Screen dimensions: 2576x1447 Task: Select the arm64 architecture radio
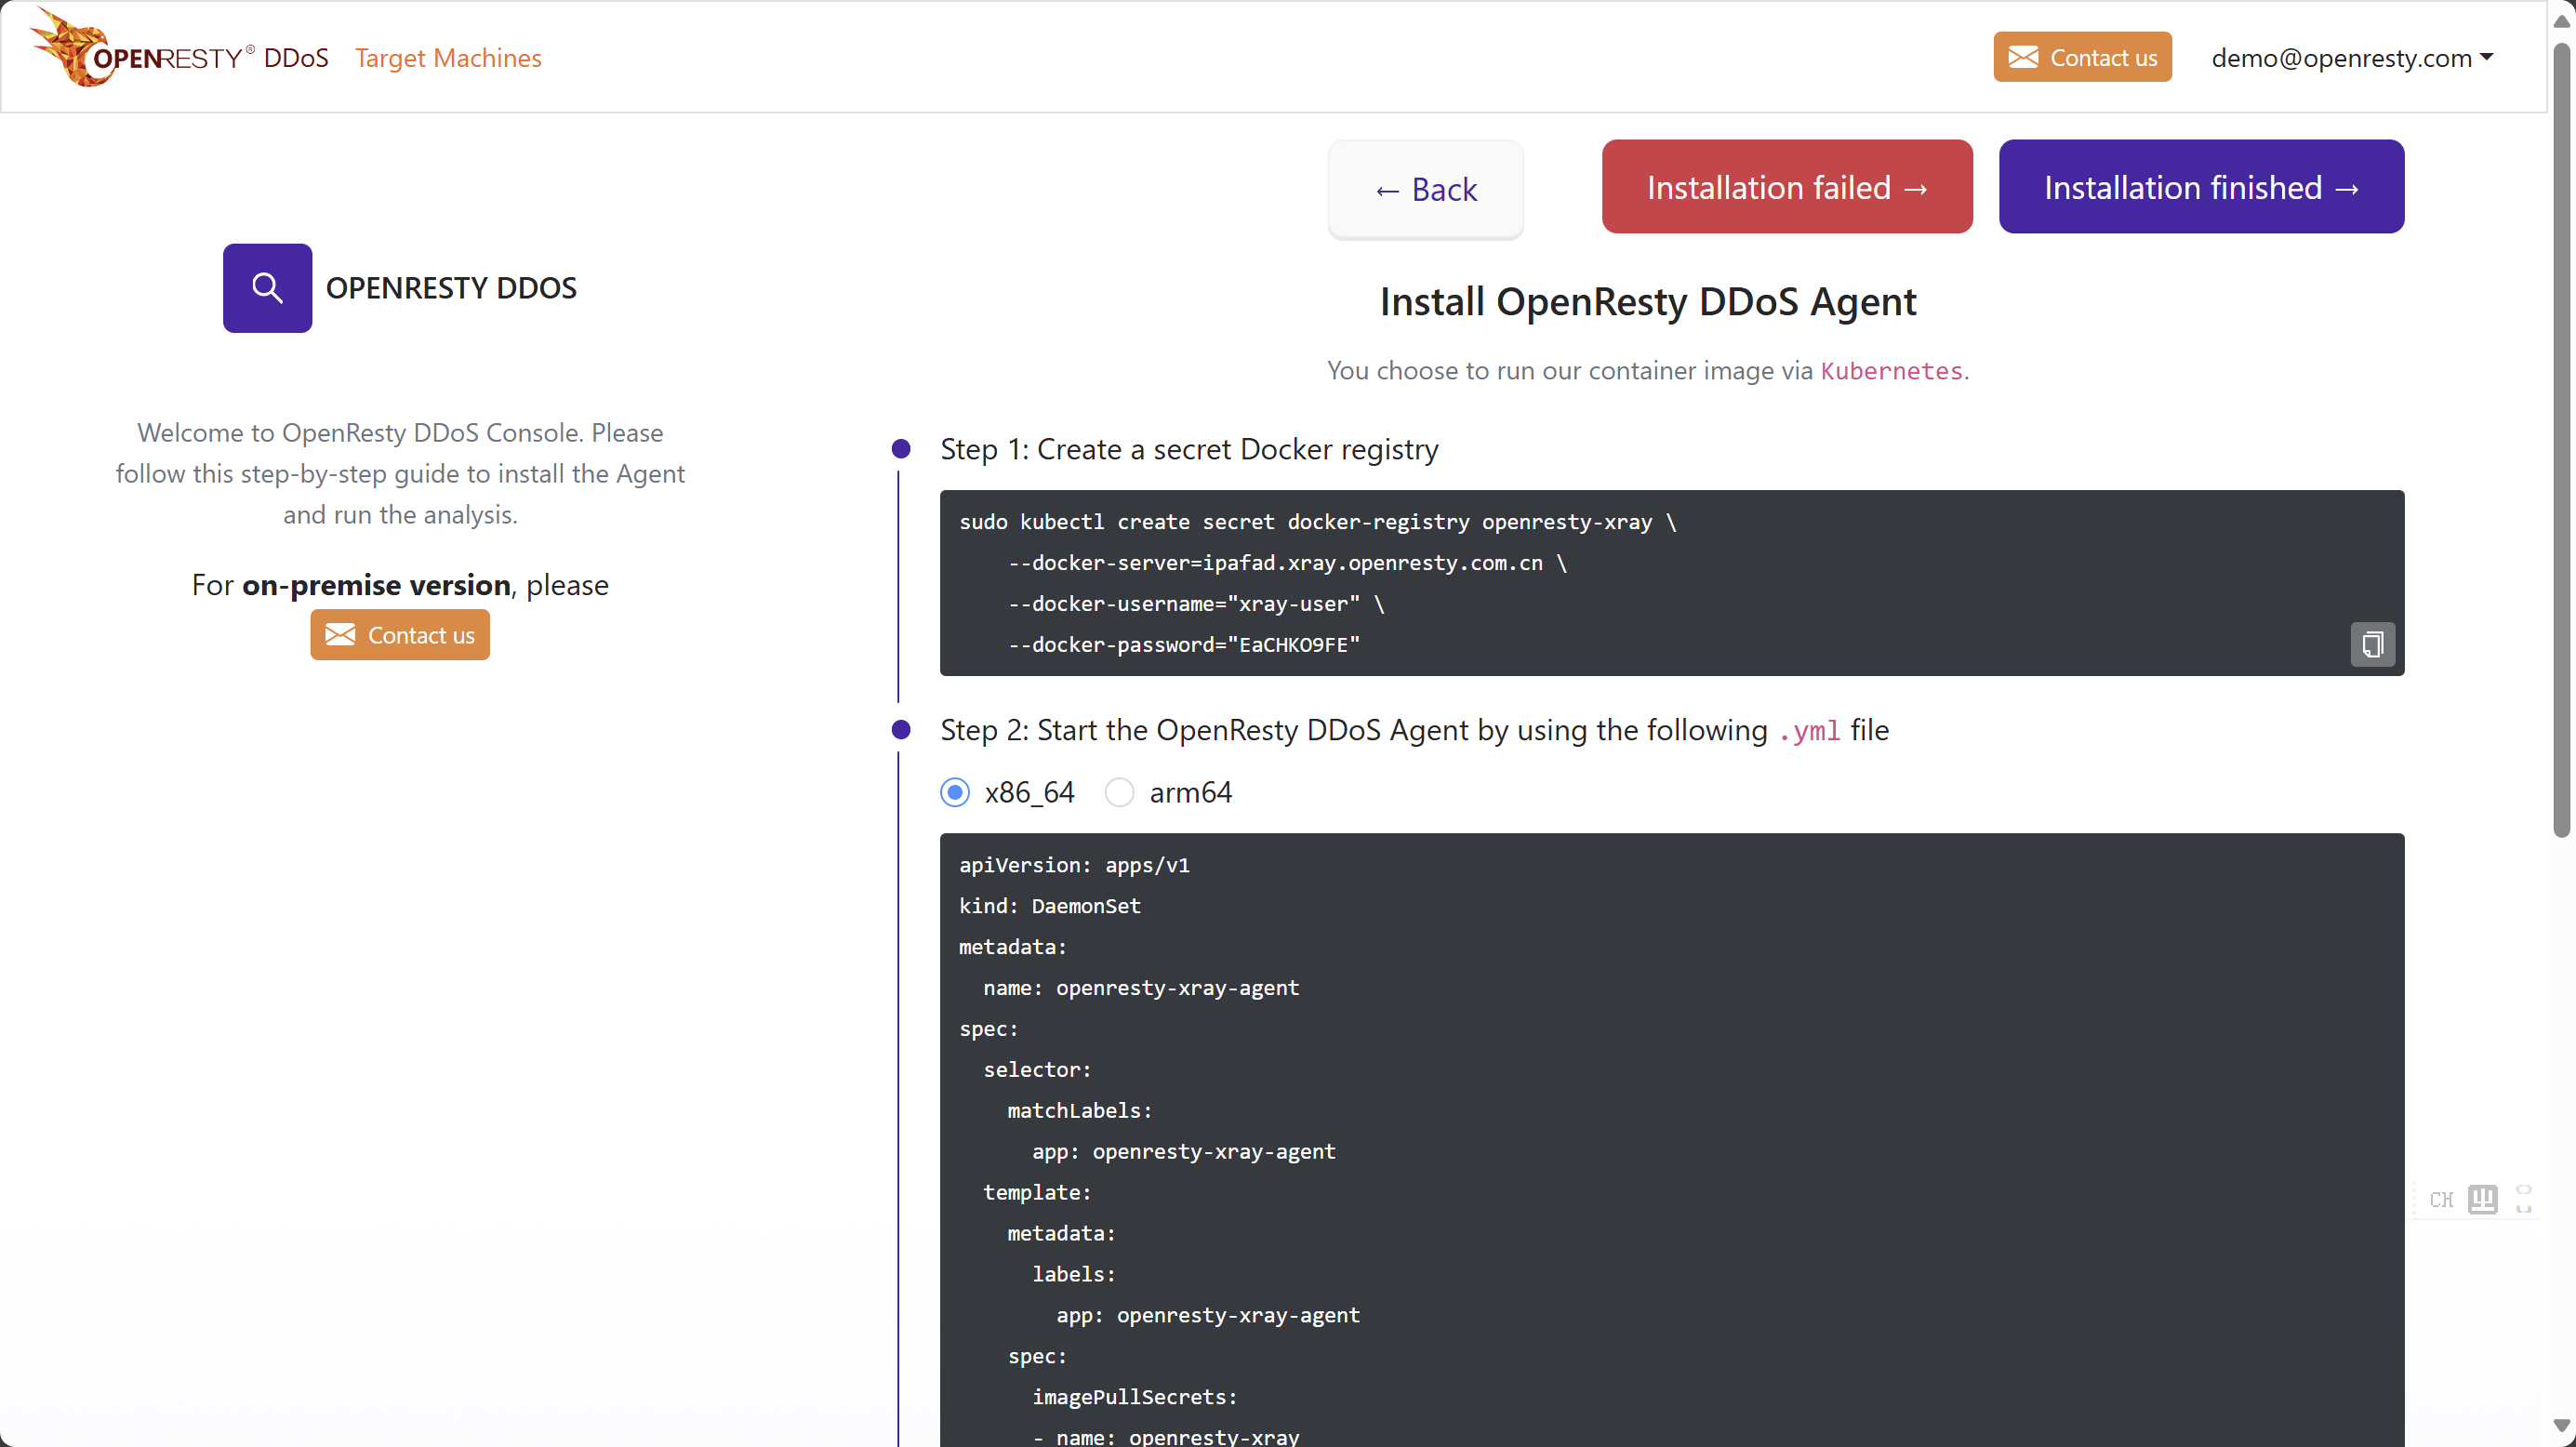(1119, 792)
